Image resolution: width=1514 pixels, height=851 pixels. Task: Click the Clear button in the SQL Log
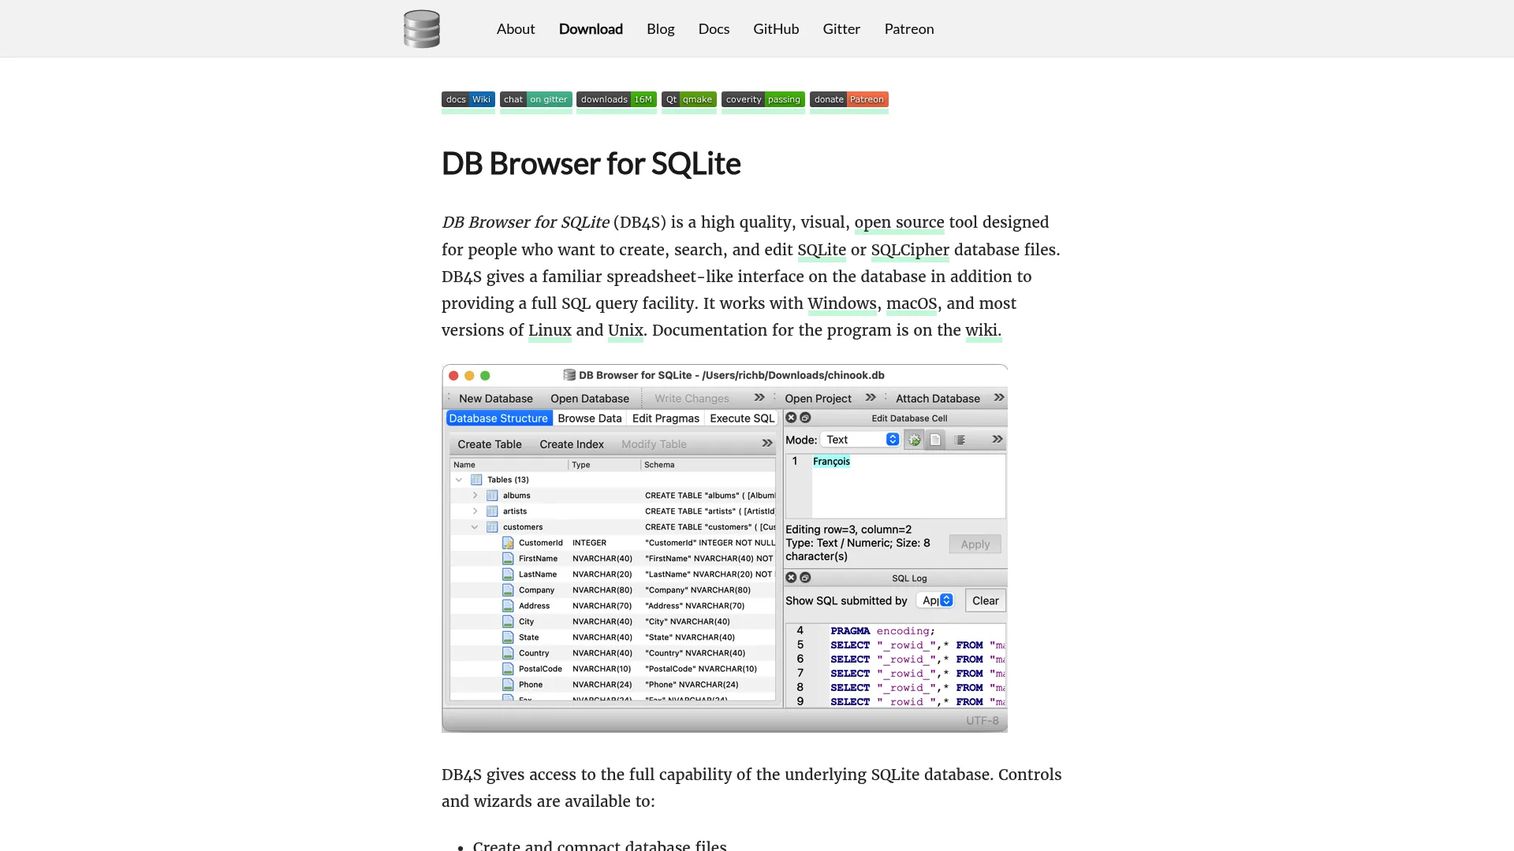tap(985, 601)
